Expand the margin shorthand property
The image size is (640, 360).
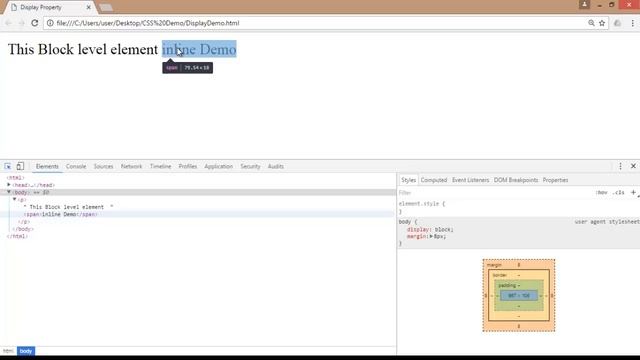(x=431, y=236)
